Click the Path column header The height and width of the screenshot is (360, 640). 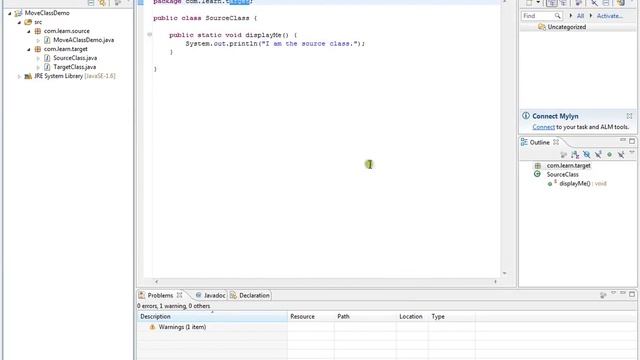pyautogui.click(x=365, y=316)
